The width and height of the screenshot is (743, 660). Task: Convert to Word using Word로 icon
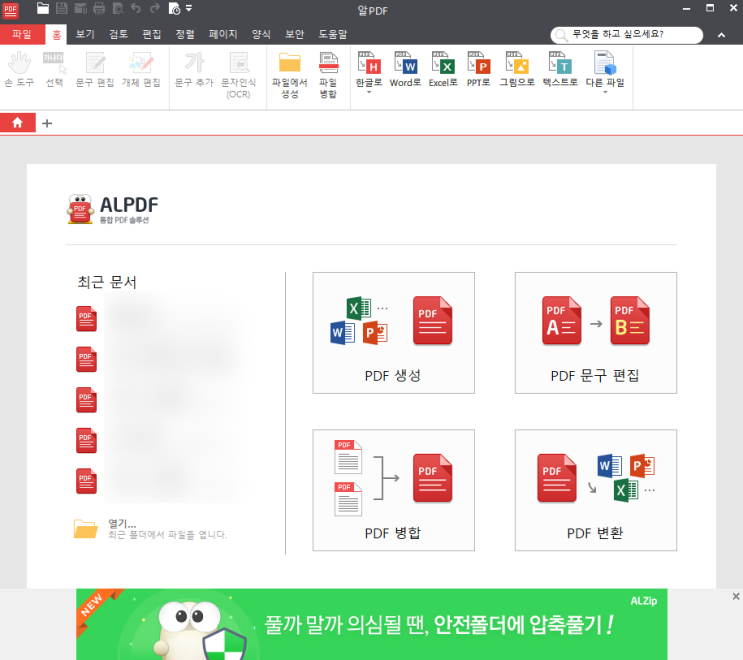[x=405, y=64]
